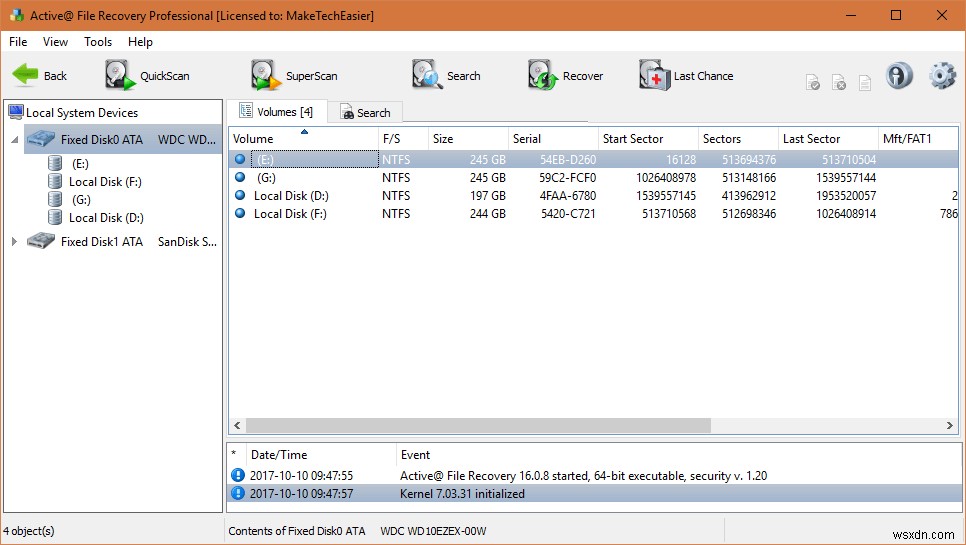Click the 4 object(s) status bar text

28,530
